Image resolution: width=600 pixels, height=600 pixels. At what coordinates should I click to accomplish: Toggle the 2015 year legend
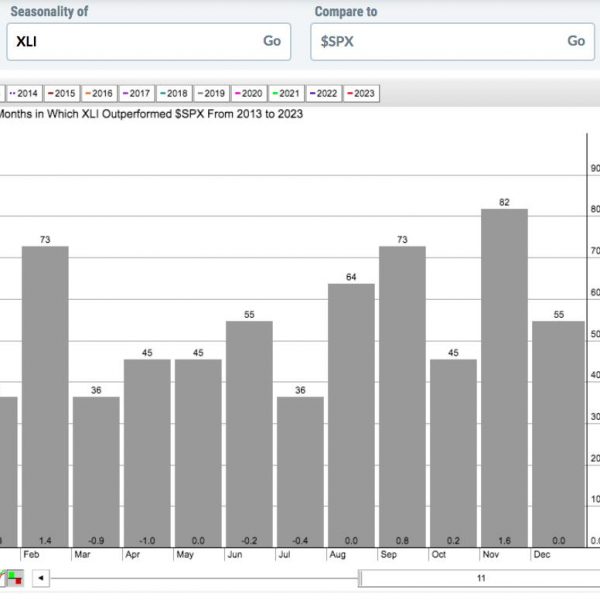click(x=62, y=93)
